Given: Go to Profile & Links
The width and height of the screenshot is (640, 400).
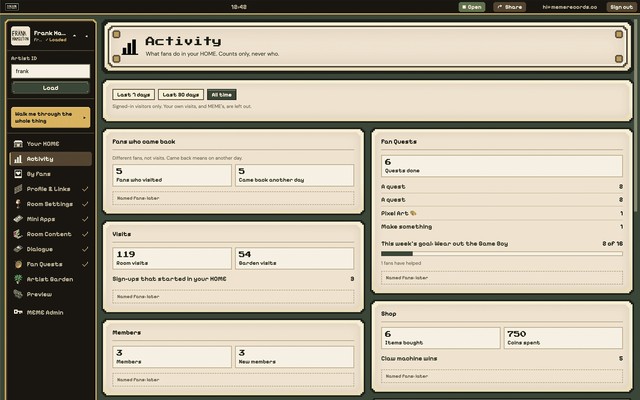Looking at the screenshot, I should pyautogui.click(x=50, y=189).
